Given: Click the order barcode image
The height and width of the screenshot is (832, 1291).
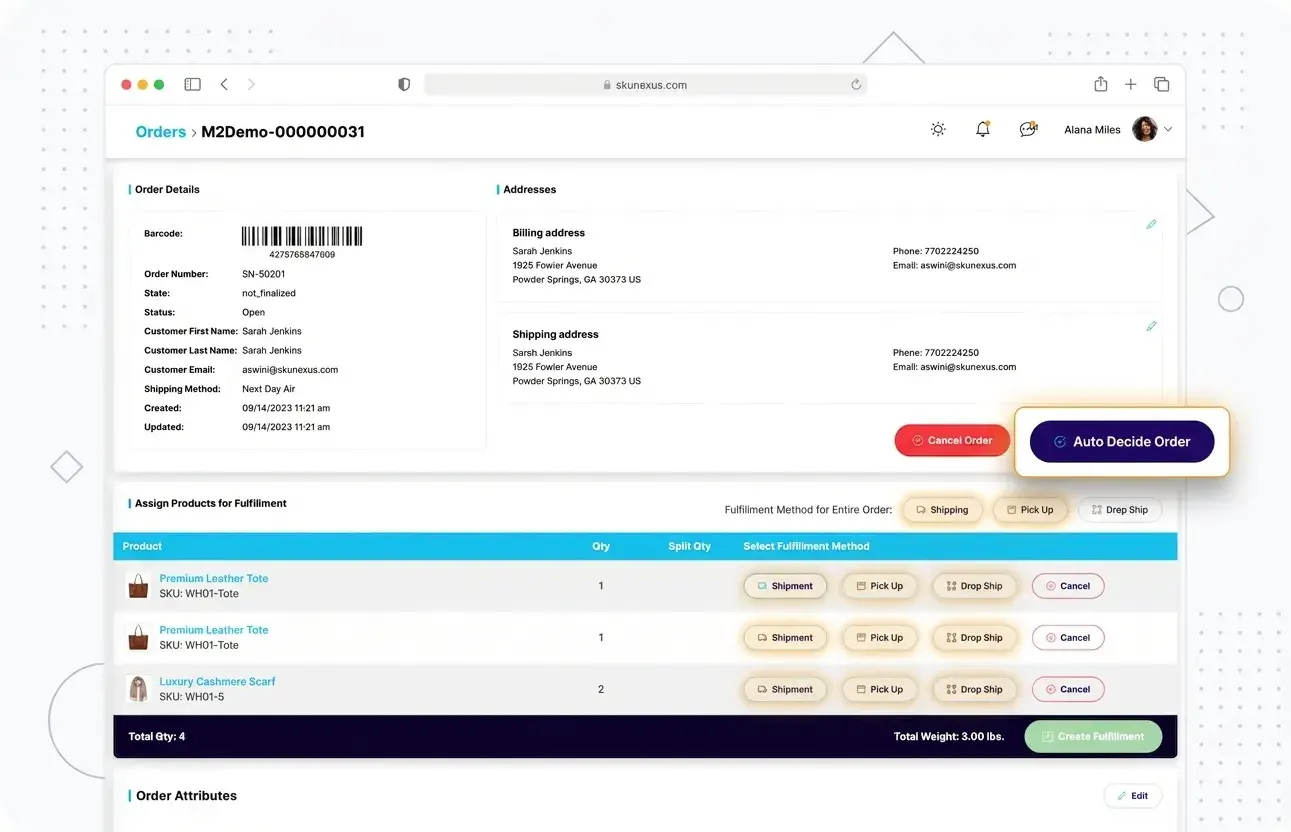Looking at the screenshot, I should (301, 235).
